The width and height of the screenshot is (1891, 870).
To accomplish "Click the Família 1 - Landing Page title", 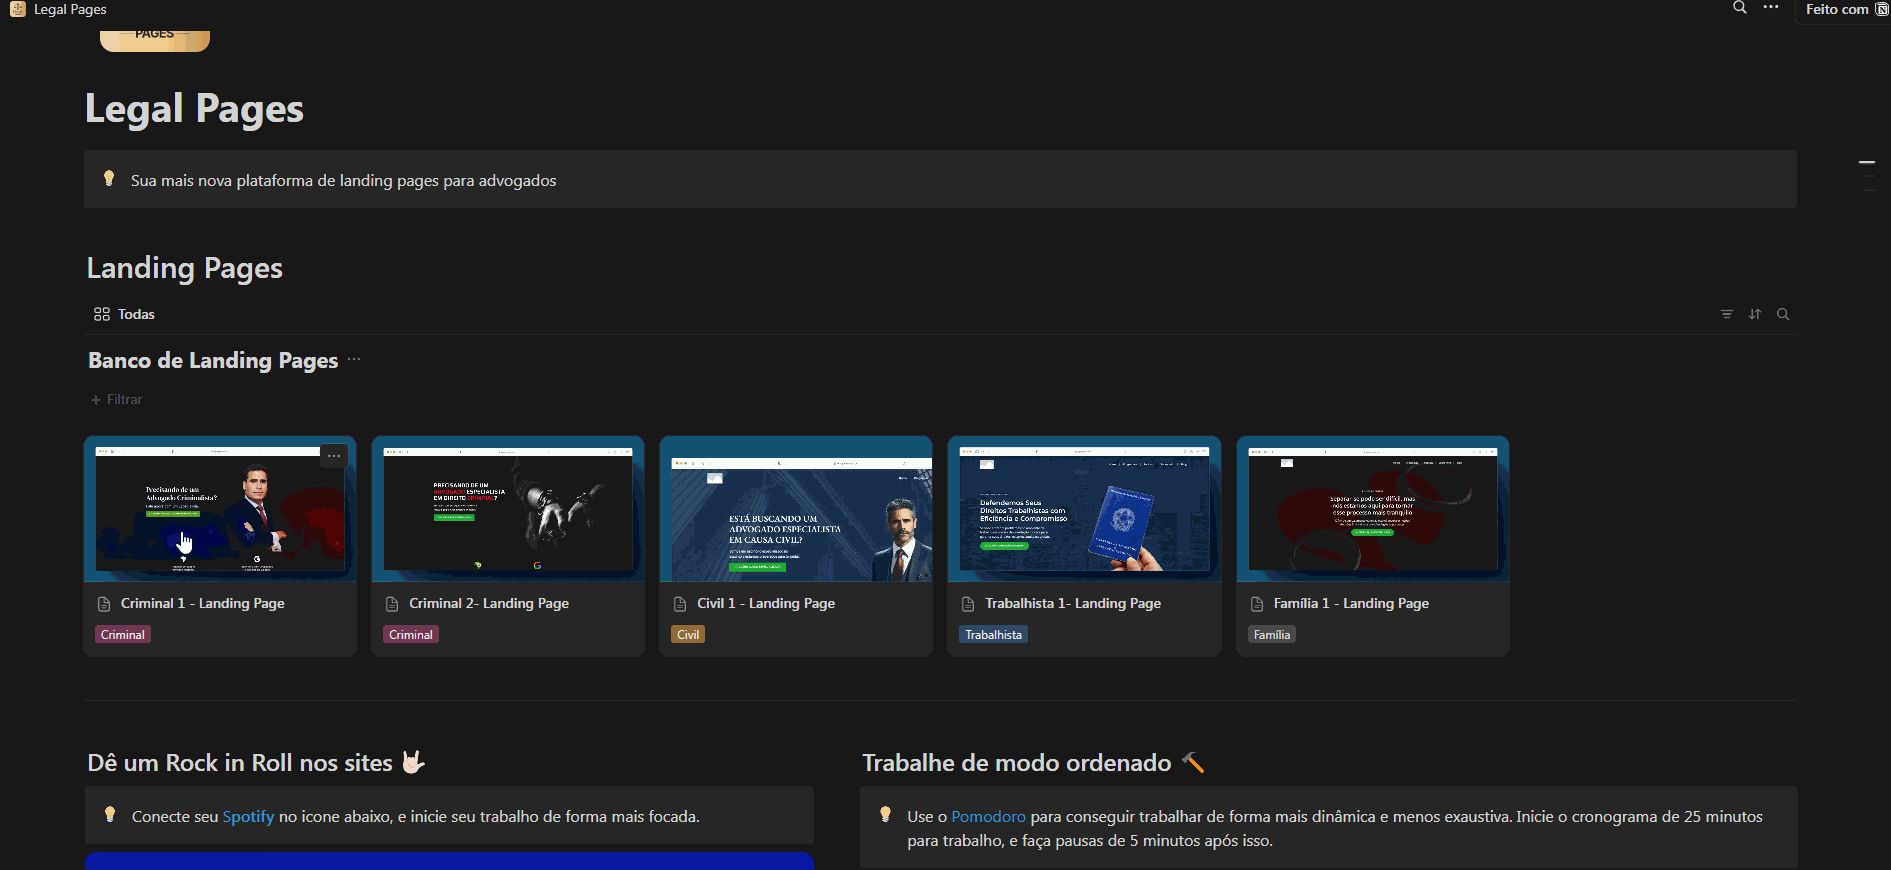I will (1351, 603).
